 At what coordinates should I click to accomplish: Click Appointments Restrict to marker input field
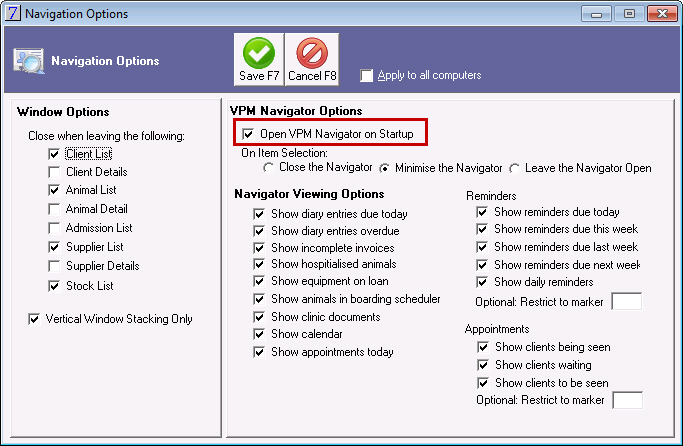[627, 400]
